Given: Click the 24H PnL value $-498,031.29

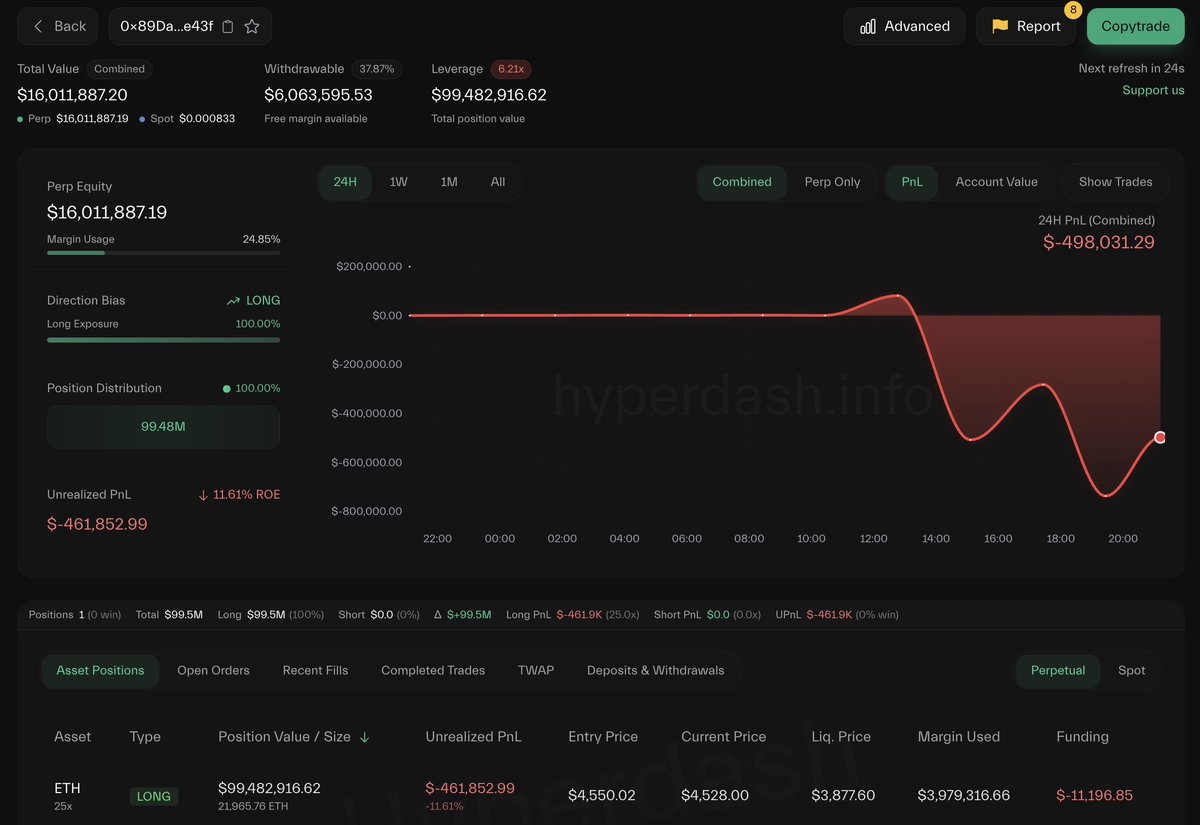Looking at the screenshot, I should 1099,242.
